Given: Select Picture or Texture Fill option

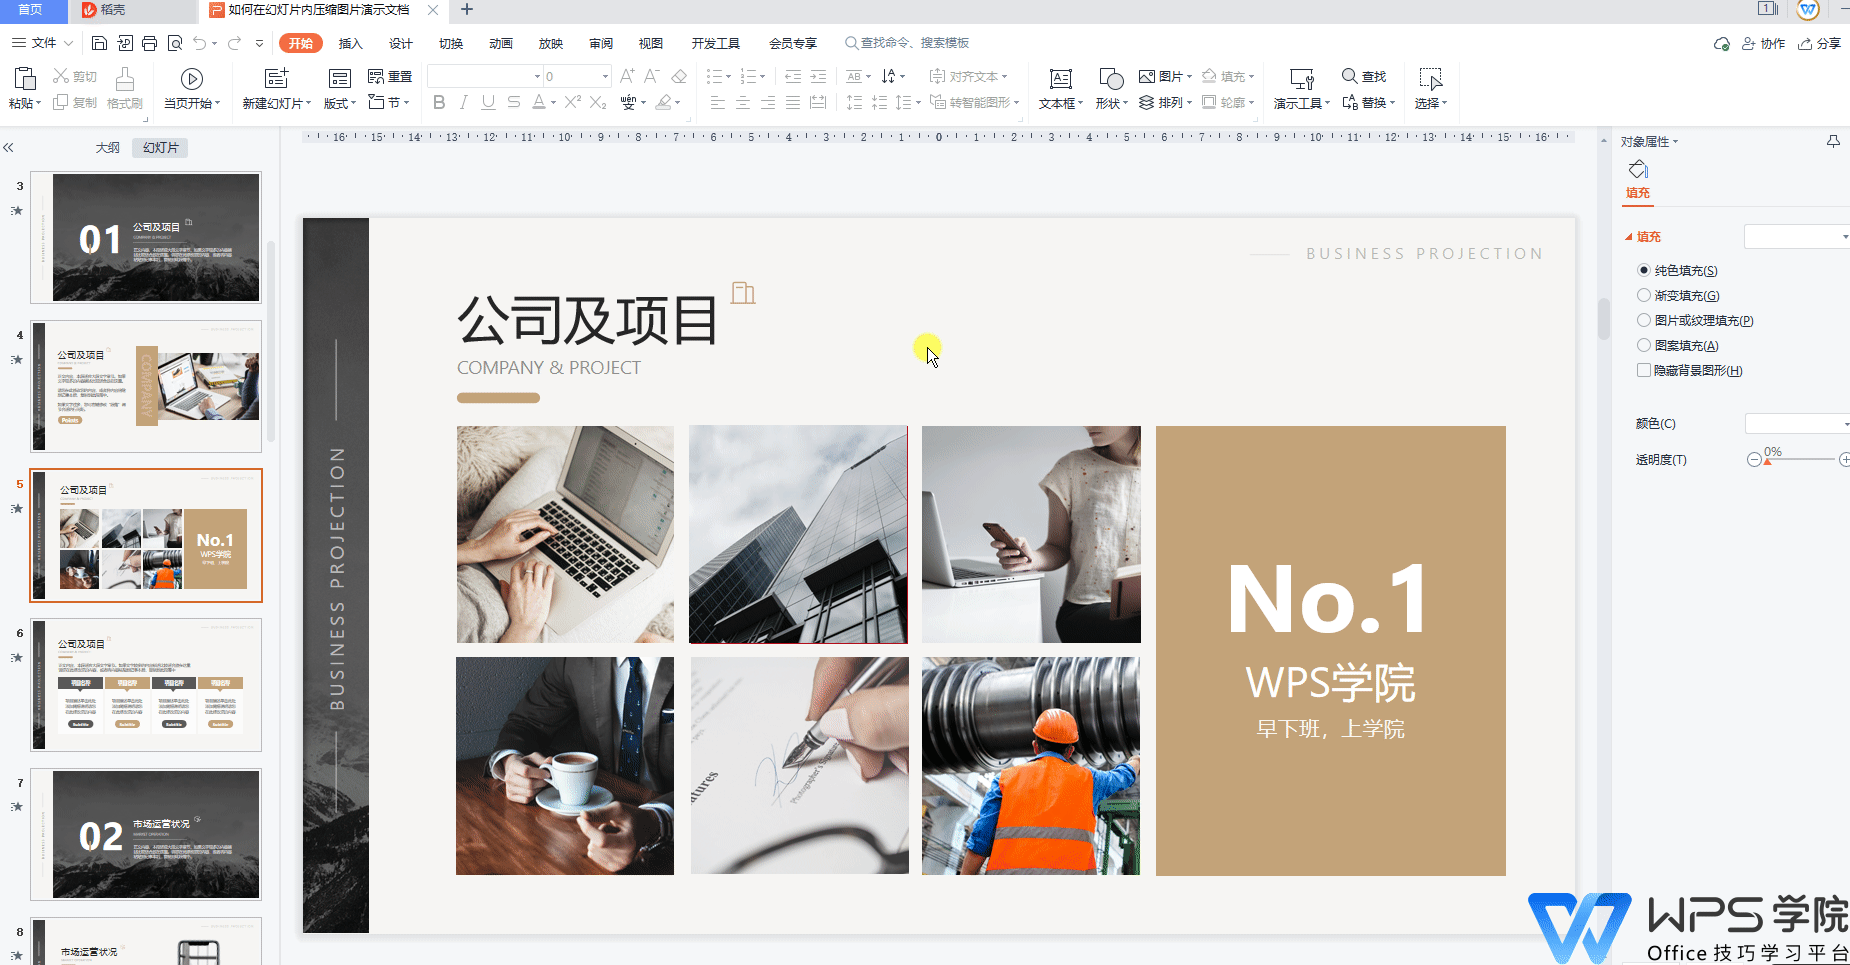Looking at the screenshot, I should pyautogui.click(x=1644, y=320).
